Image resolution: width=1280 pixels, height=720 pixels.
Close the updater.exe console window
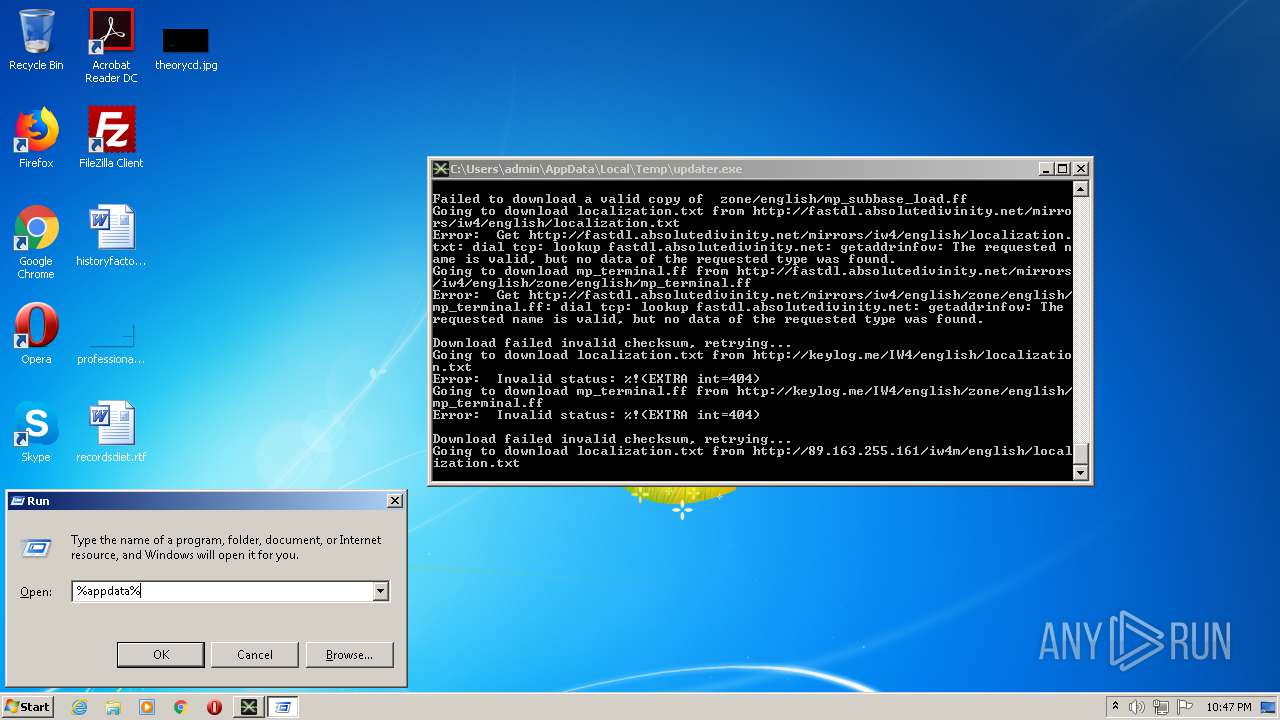coord(1080,169)
